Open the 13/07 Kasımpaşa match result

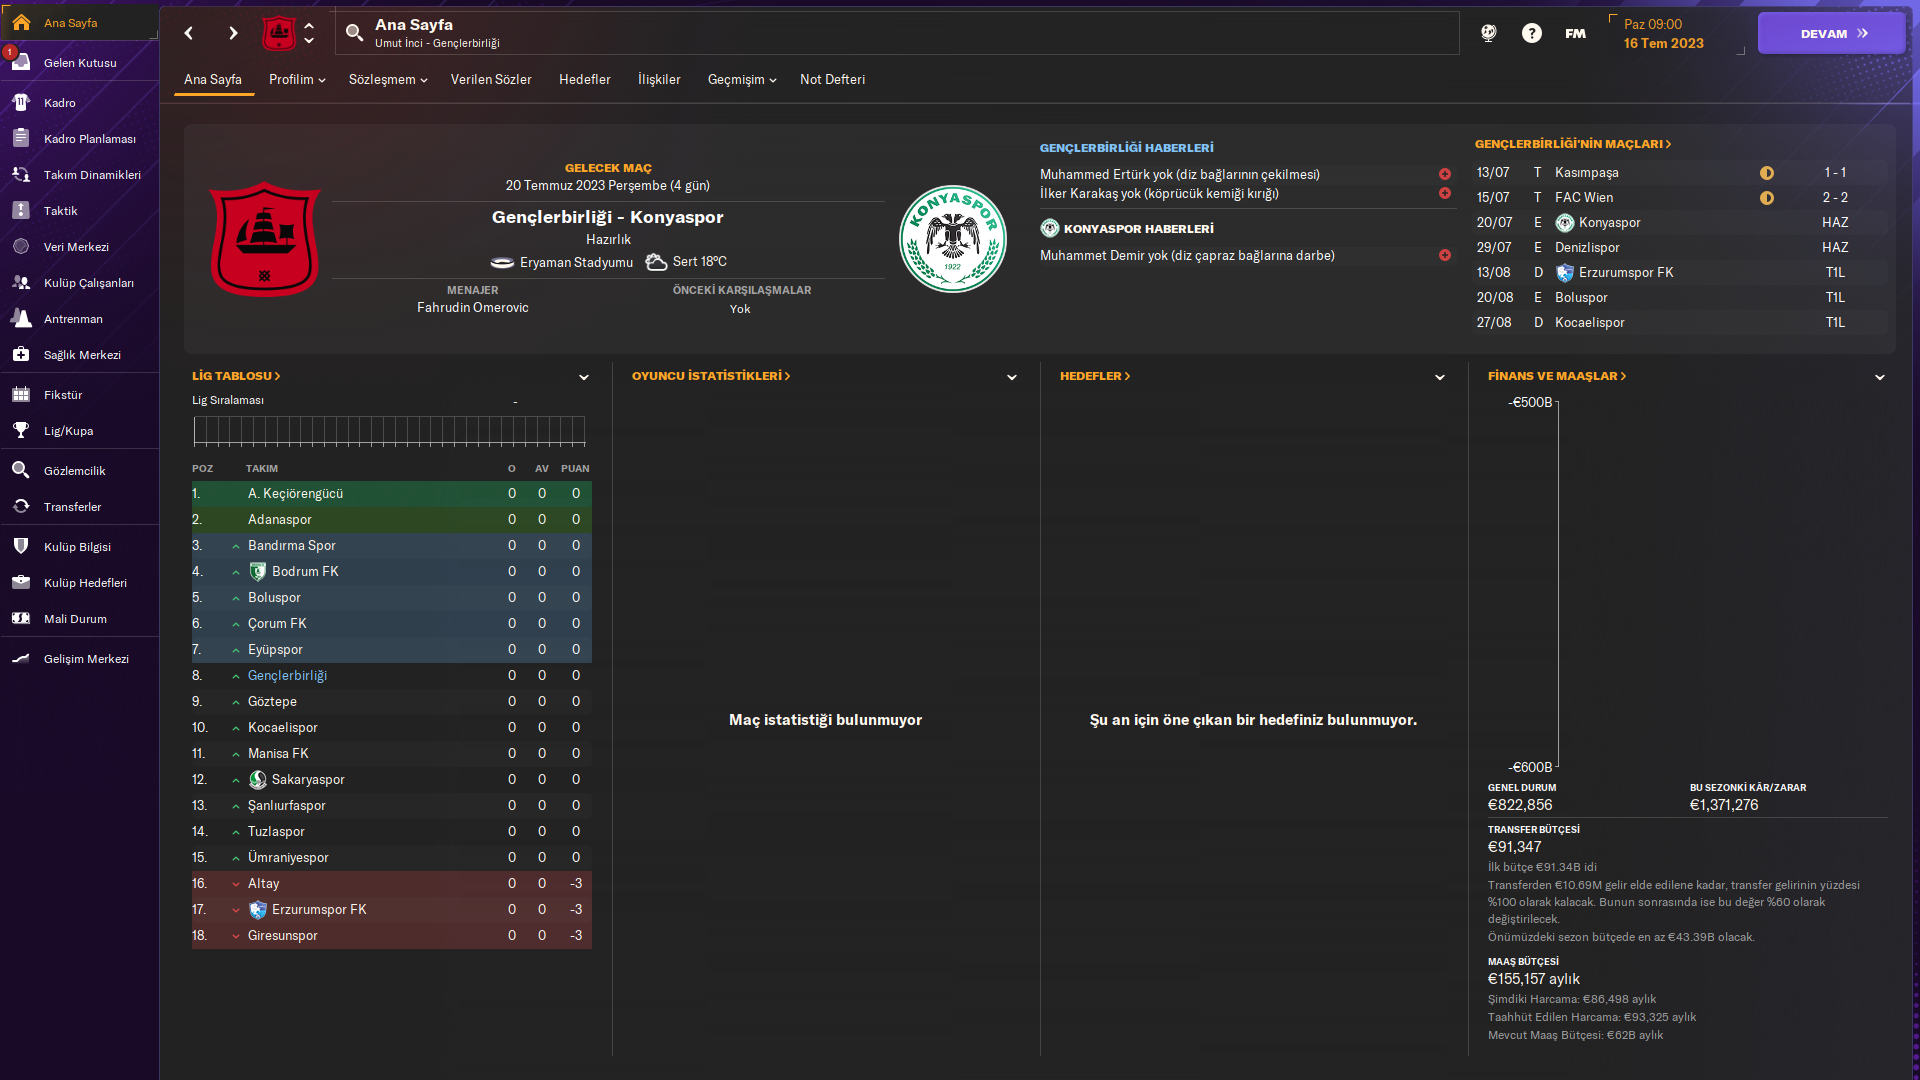click(1681, 172)
